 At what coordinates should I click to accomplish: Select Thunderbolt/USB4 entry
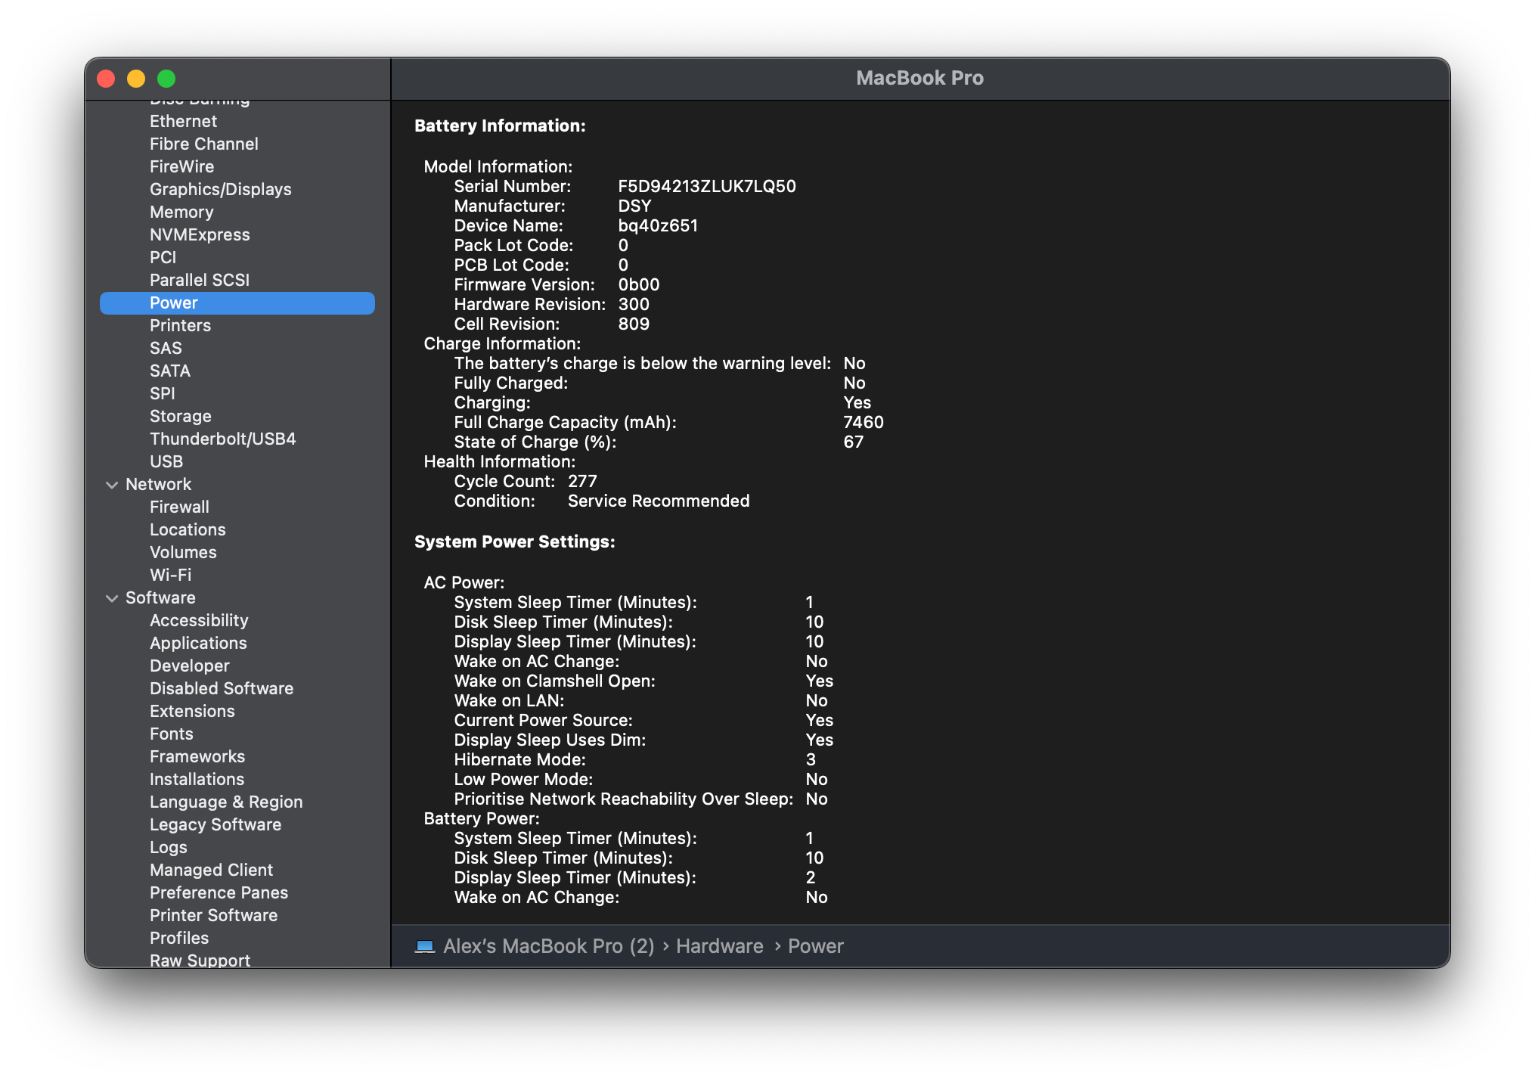[223, 439]
